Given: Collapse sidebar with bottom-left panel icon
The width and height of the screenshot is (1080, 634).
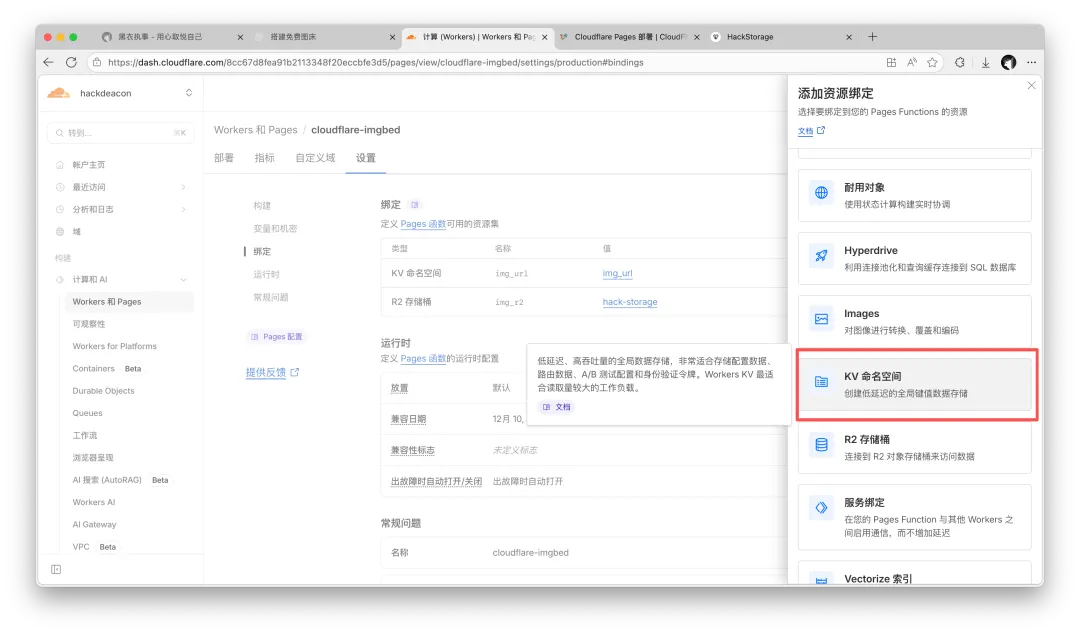Looking at the screenshot, I should click(x=56, y=569).
